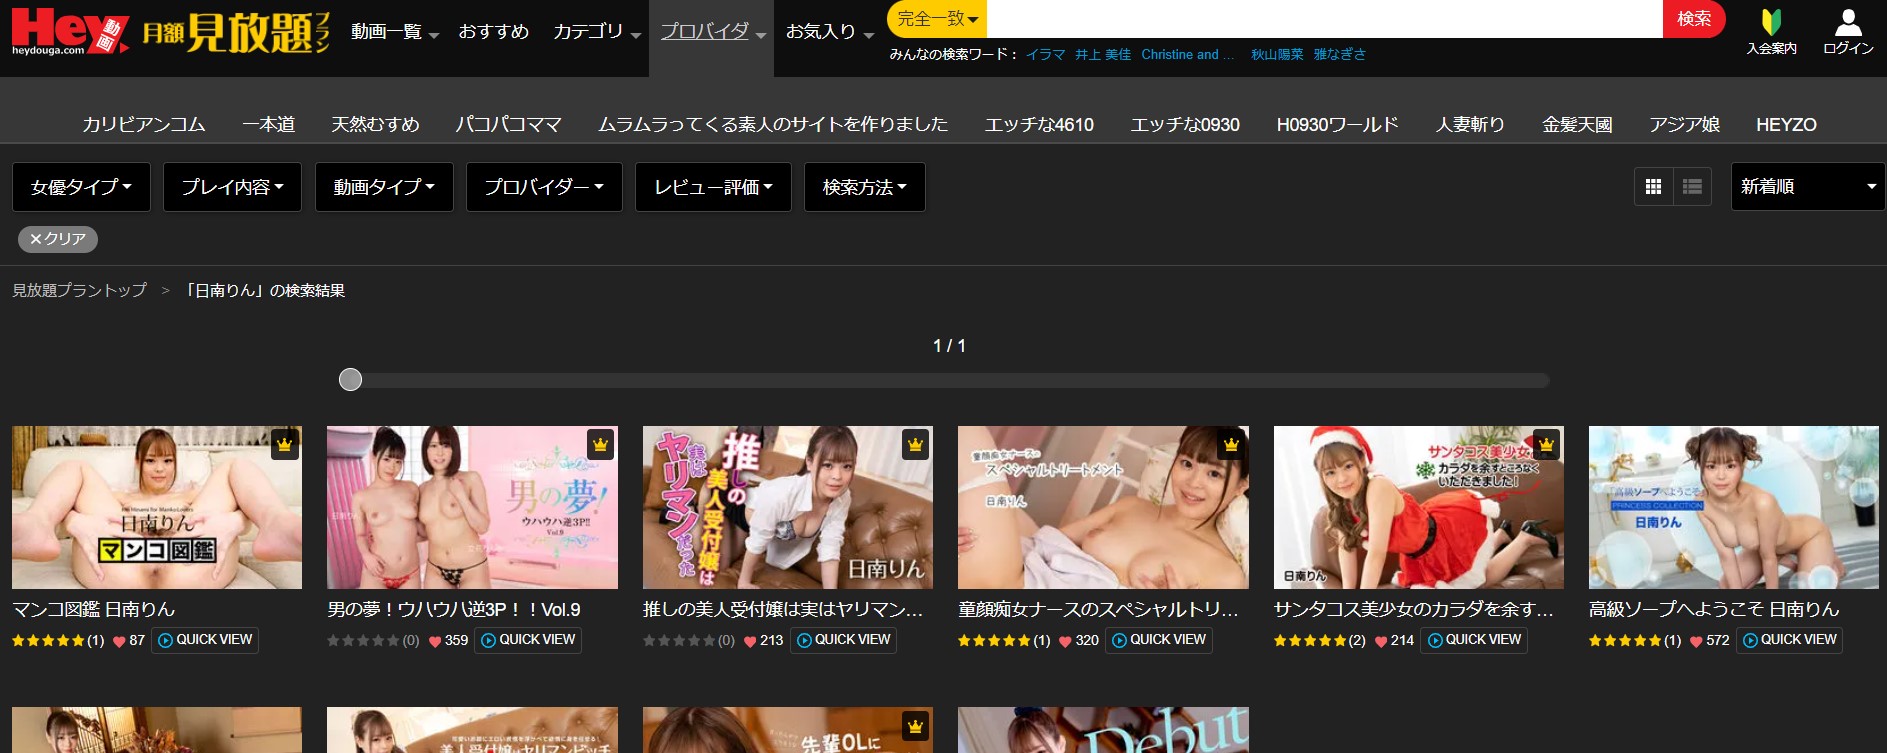Viewport: 1887px width, 753px height.
Task: Clear filters with the ×クリア button
Action: pos(58,239)
